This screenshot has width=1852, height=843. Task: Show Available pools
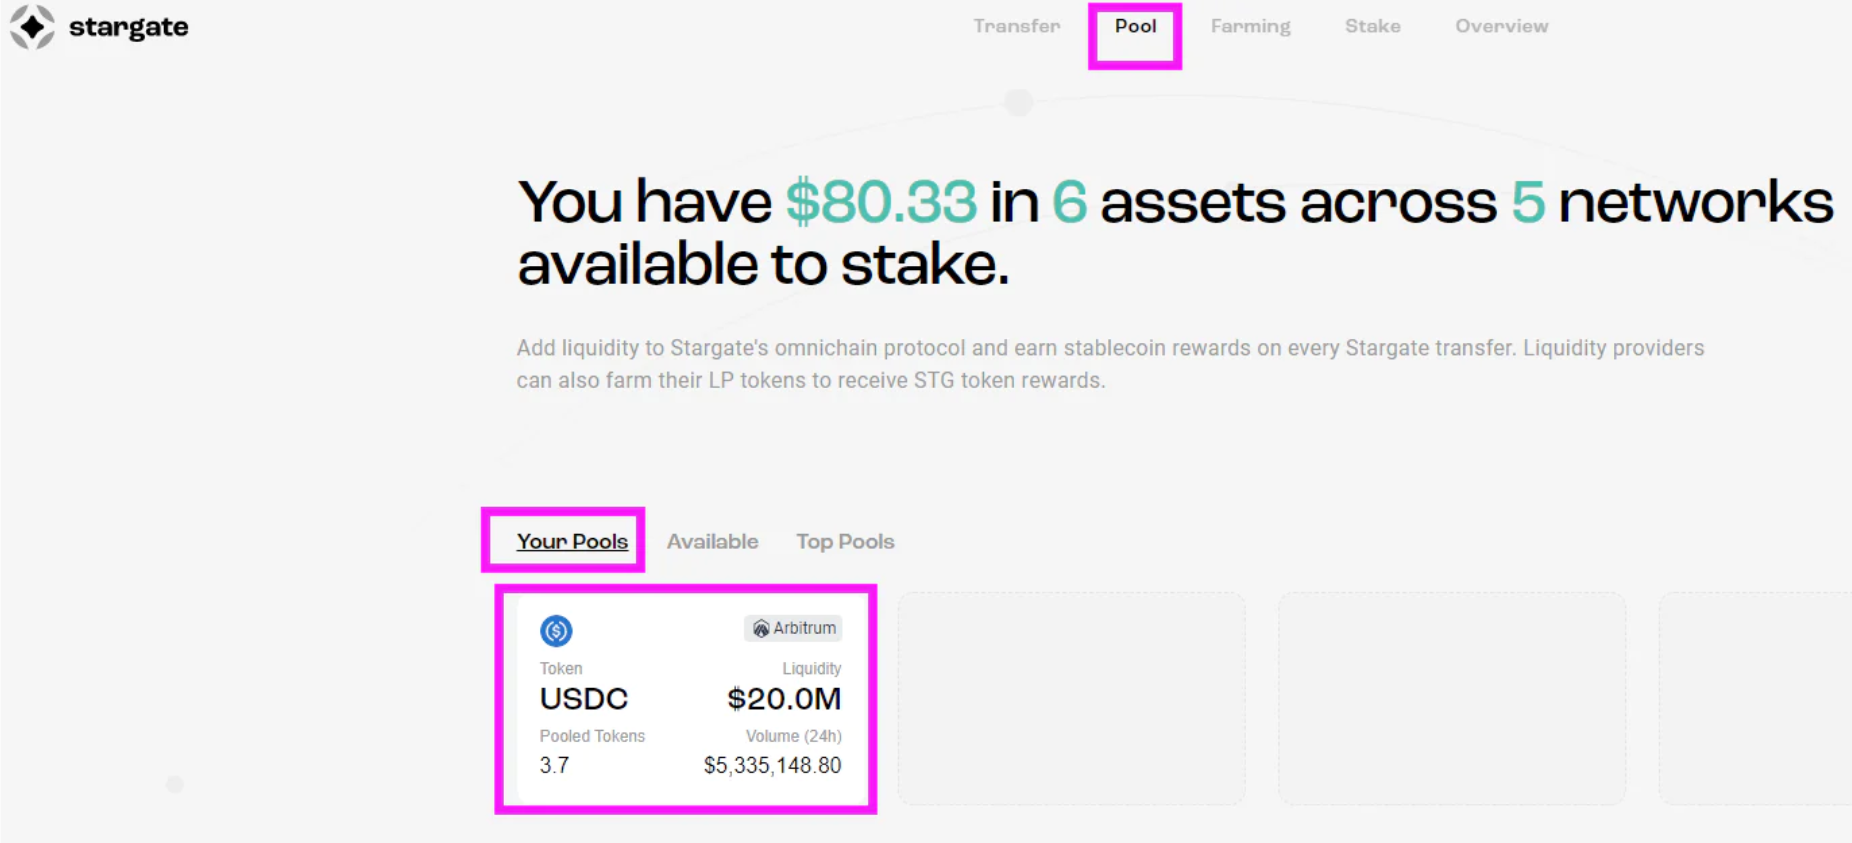[x=712, y=541]
